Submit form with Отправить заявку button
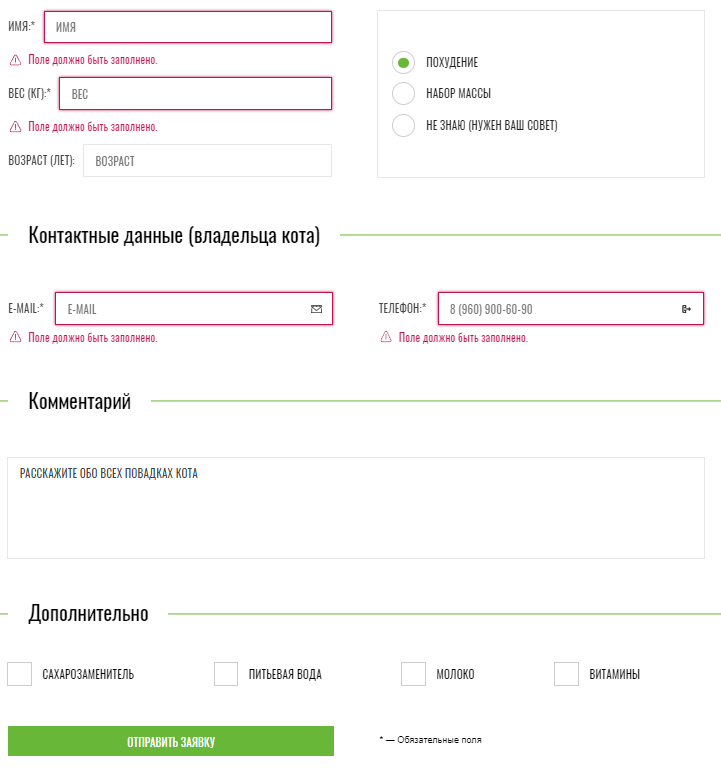 click(x=171, y=741)
